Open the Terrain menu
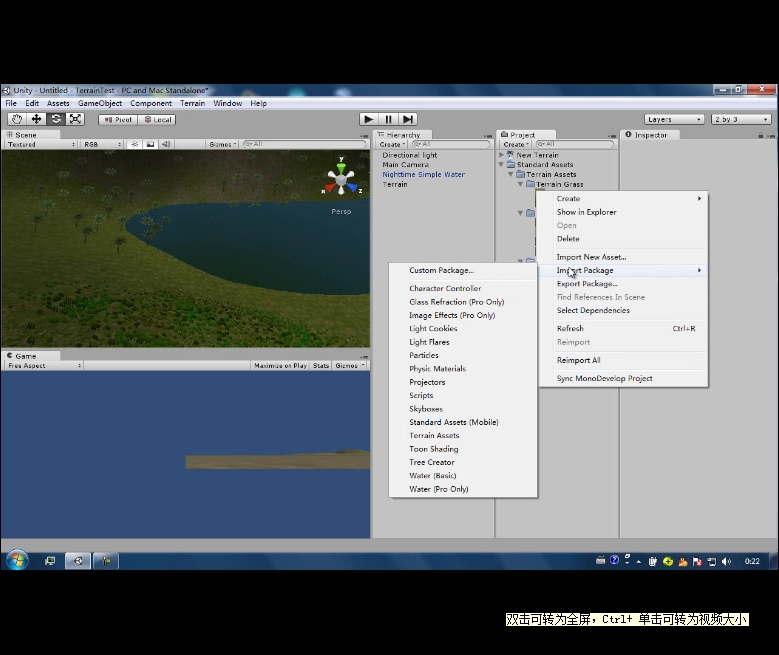779x655 pixels. point(192,103)
